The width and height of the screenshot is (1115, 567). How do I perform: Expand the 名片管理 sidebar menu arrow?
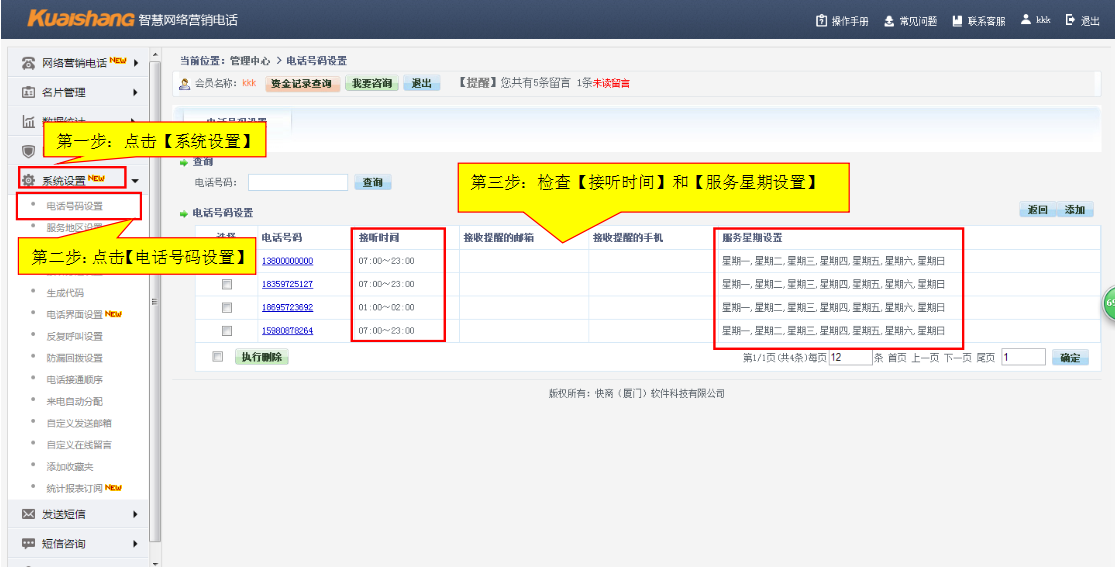(x=135, y=93)
